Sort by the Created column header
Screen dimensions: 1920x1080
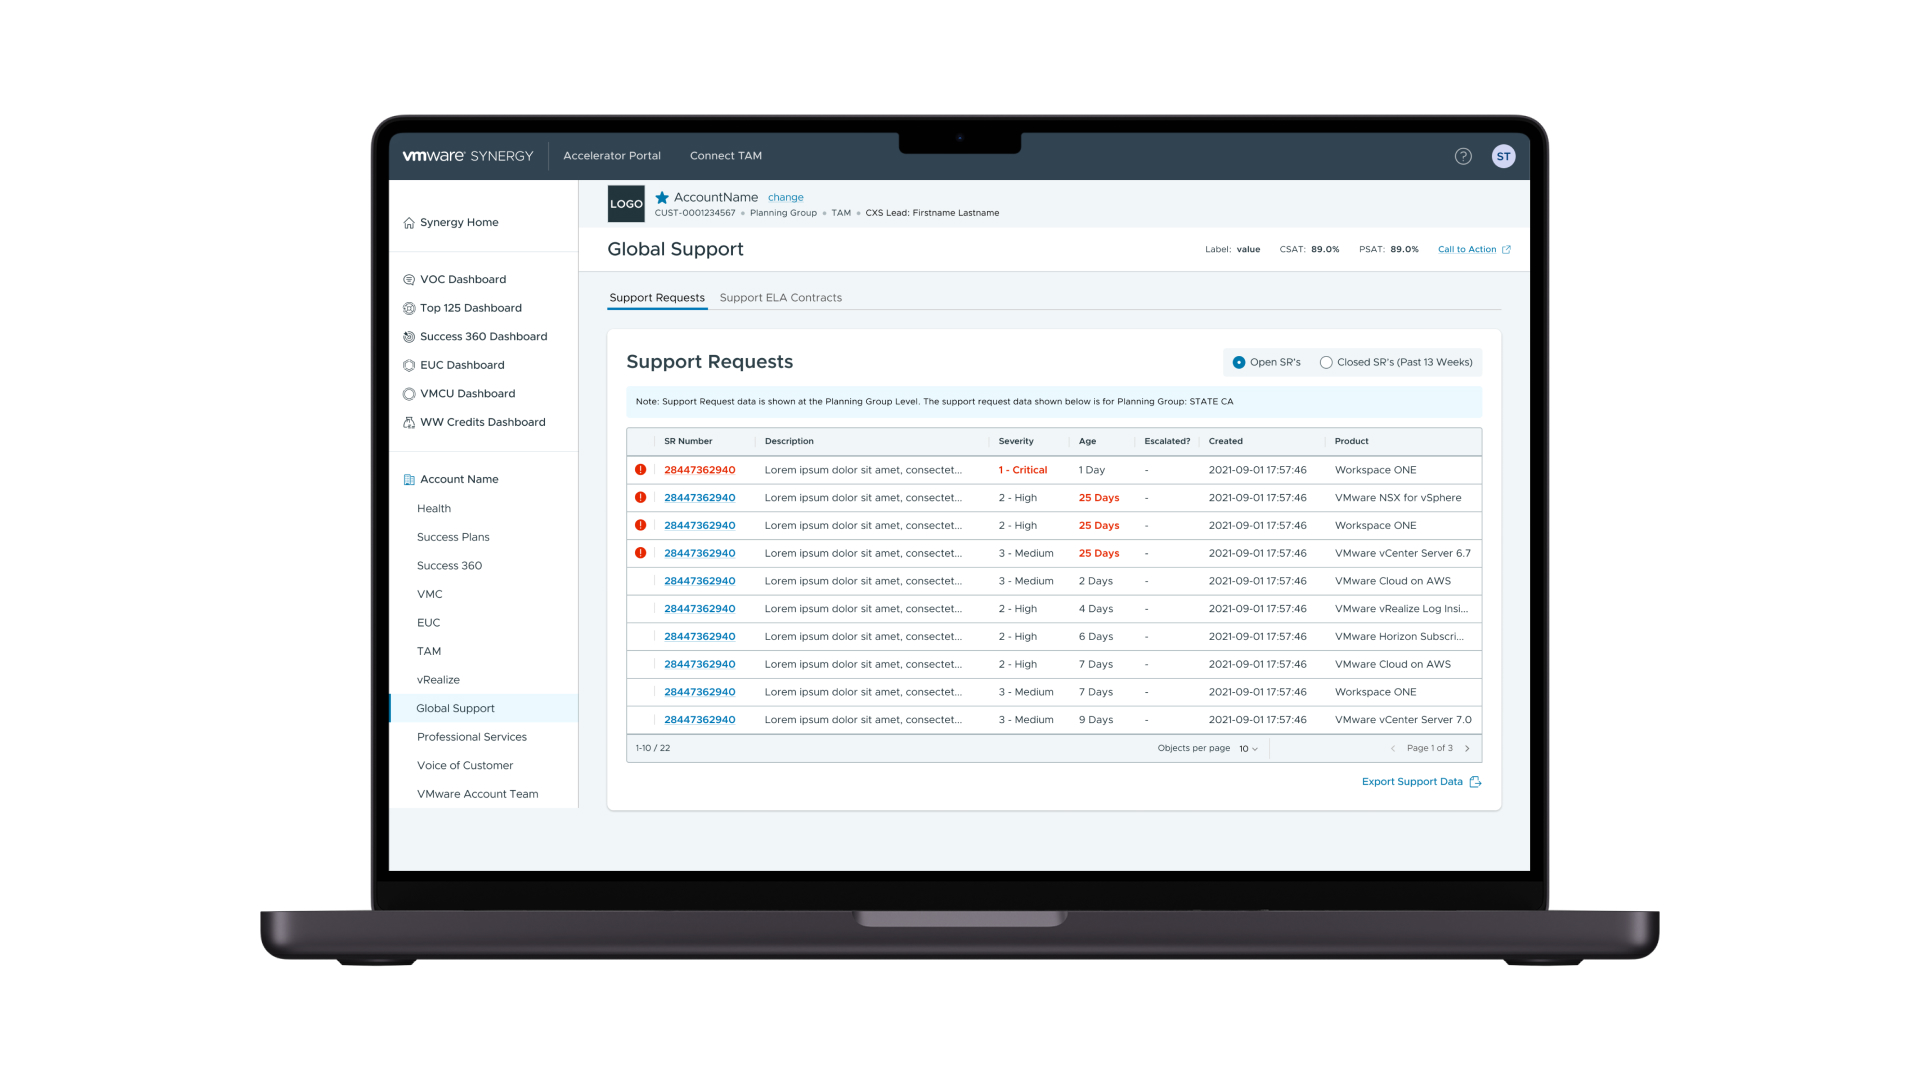(x=1225, y=441)
